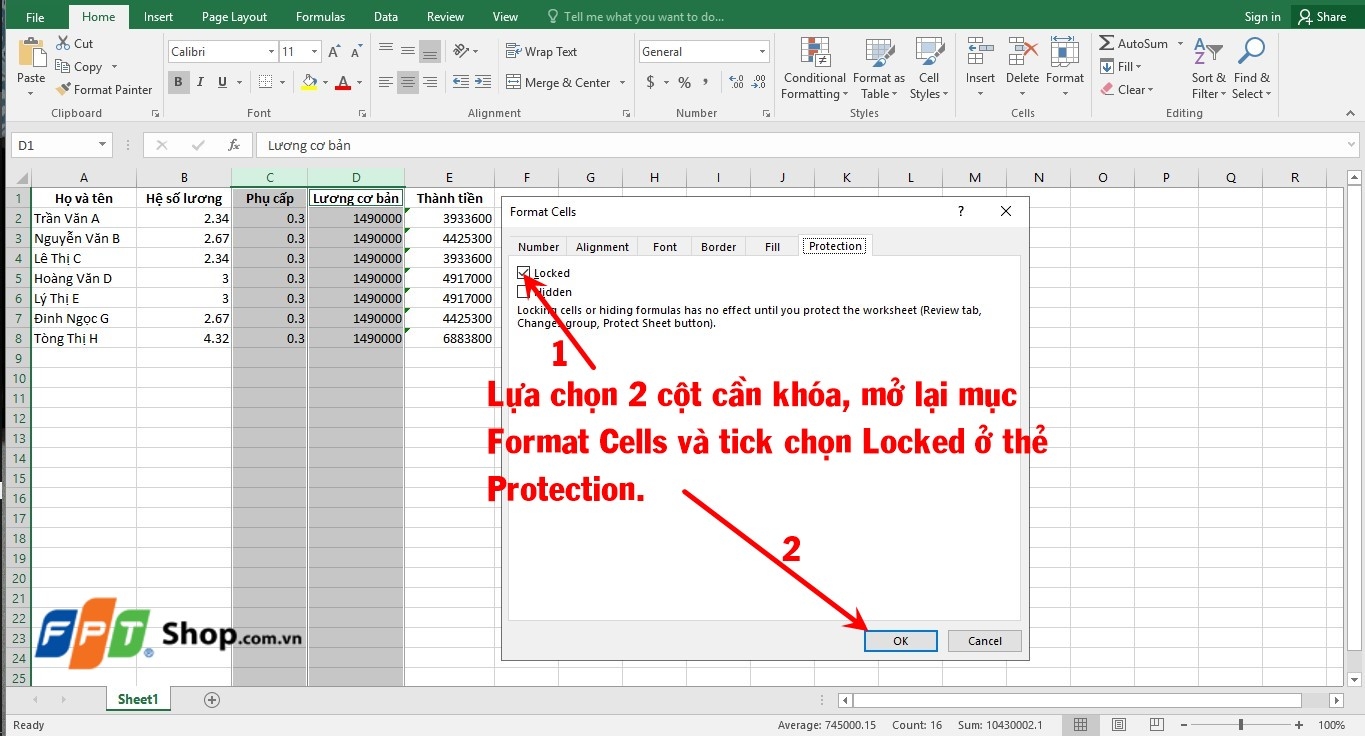Viewport: 1365px width, 736px height.
Task: Enable the Hidden checkbox
Action: [523, 292]
